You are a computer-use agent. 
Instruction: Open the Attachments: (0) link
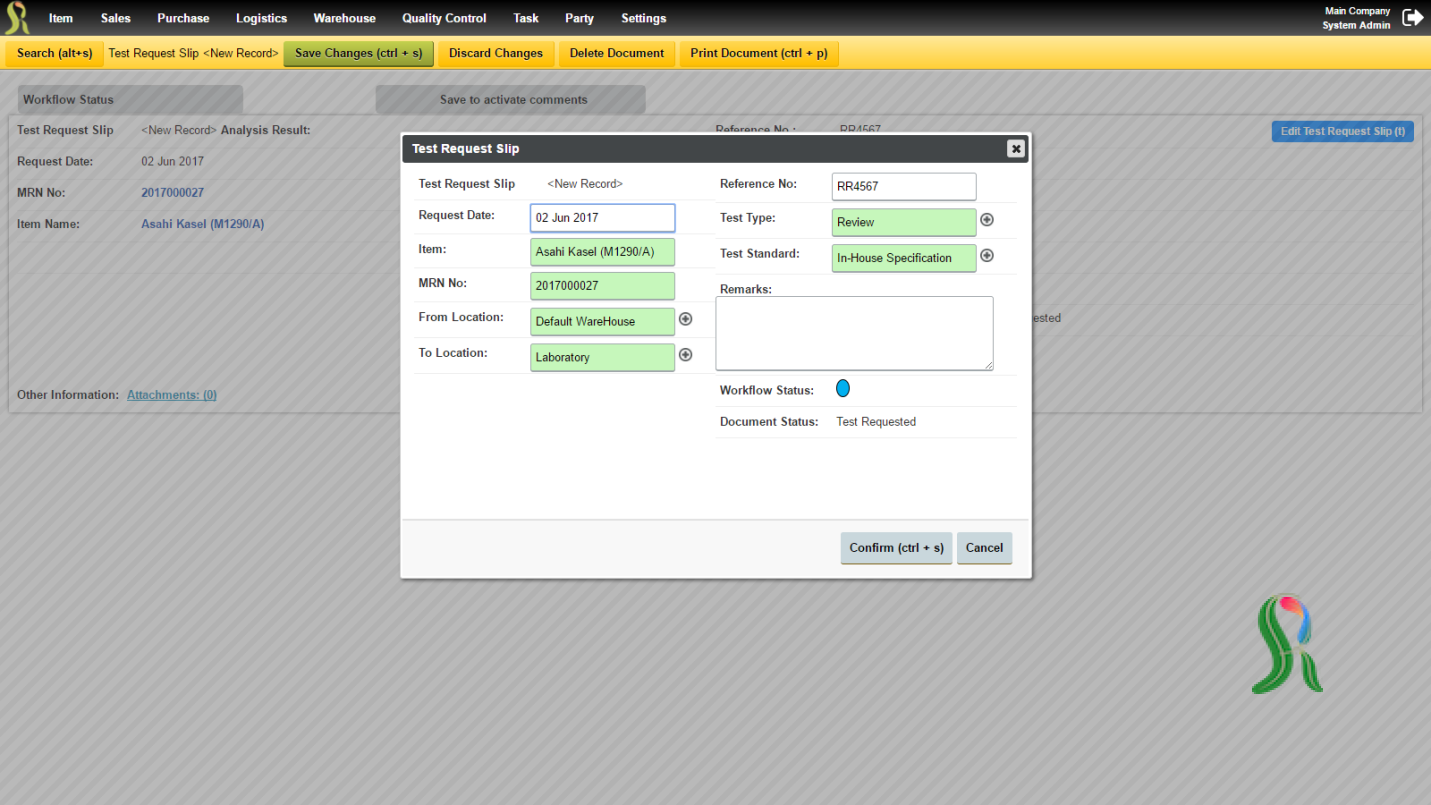point(172,395)
